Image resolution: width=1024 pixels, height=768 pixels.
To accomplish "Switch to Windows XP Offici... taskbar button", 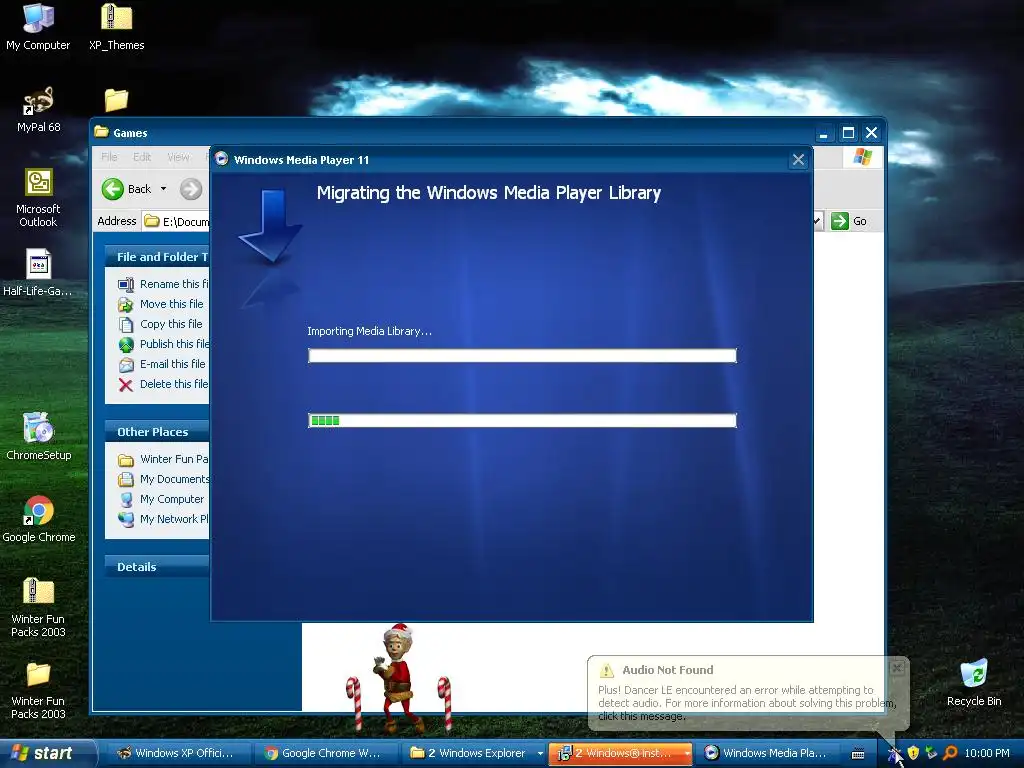I will click(175, 753).
